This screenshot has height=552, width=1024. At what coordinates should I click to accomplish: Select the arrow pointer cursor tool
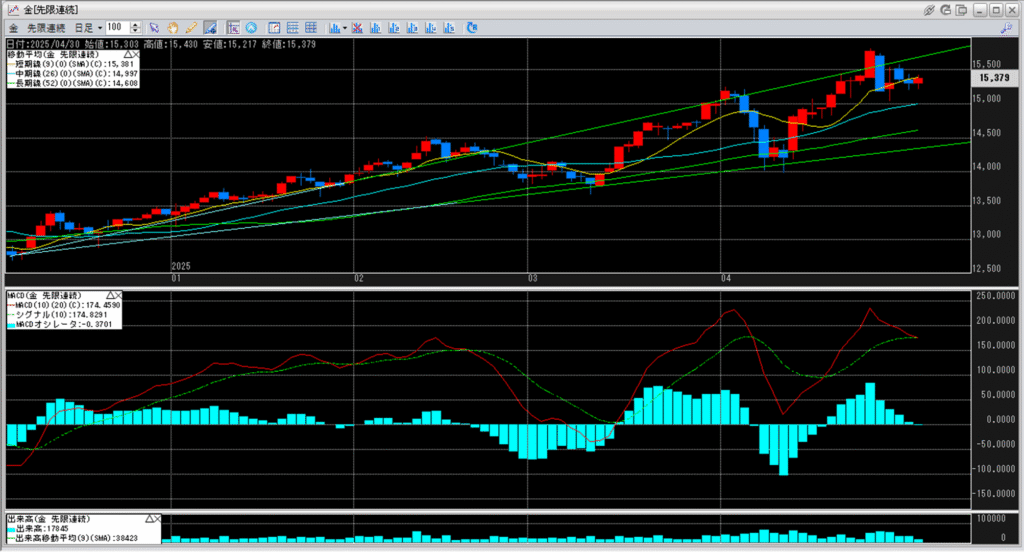pos(155,27)
